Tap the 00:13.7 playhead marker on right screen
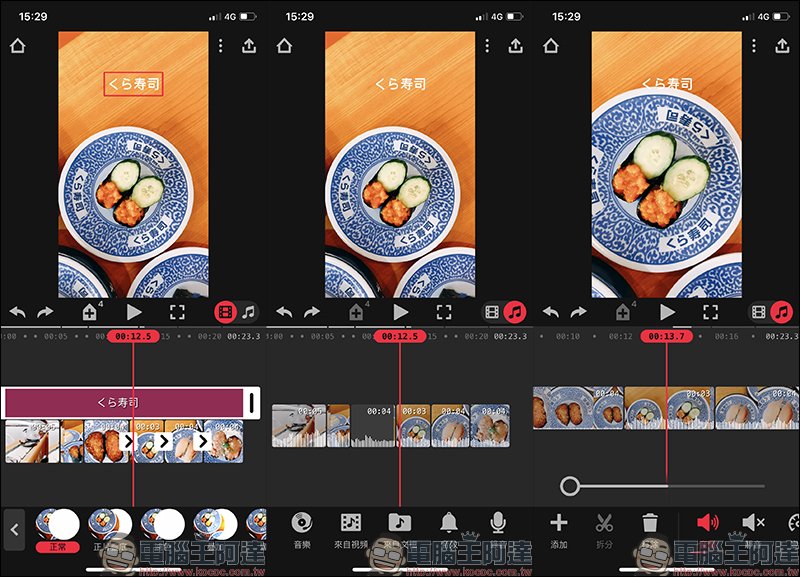Viewport: 800px width, 577px height. pyautogui.click(x=666, y=336)
